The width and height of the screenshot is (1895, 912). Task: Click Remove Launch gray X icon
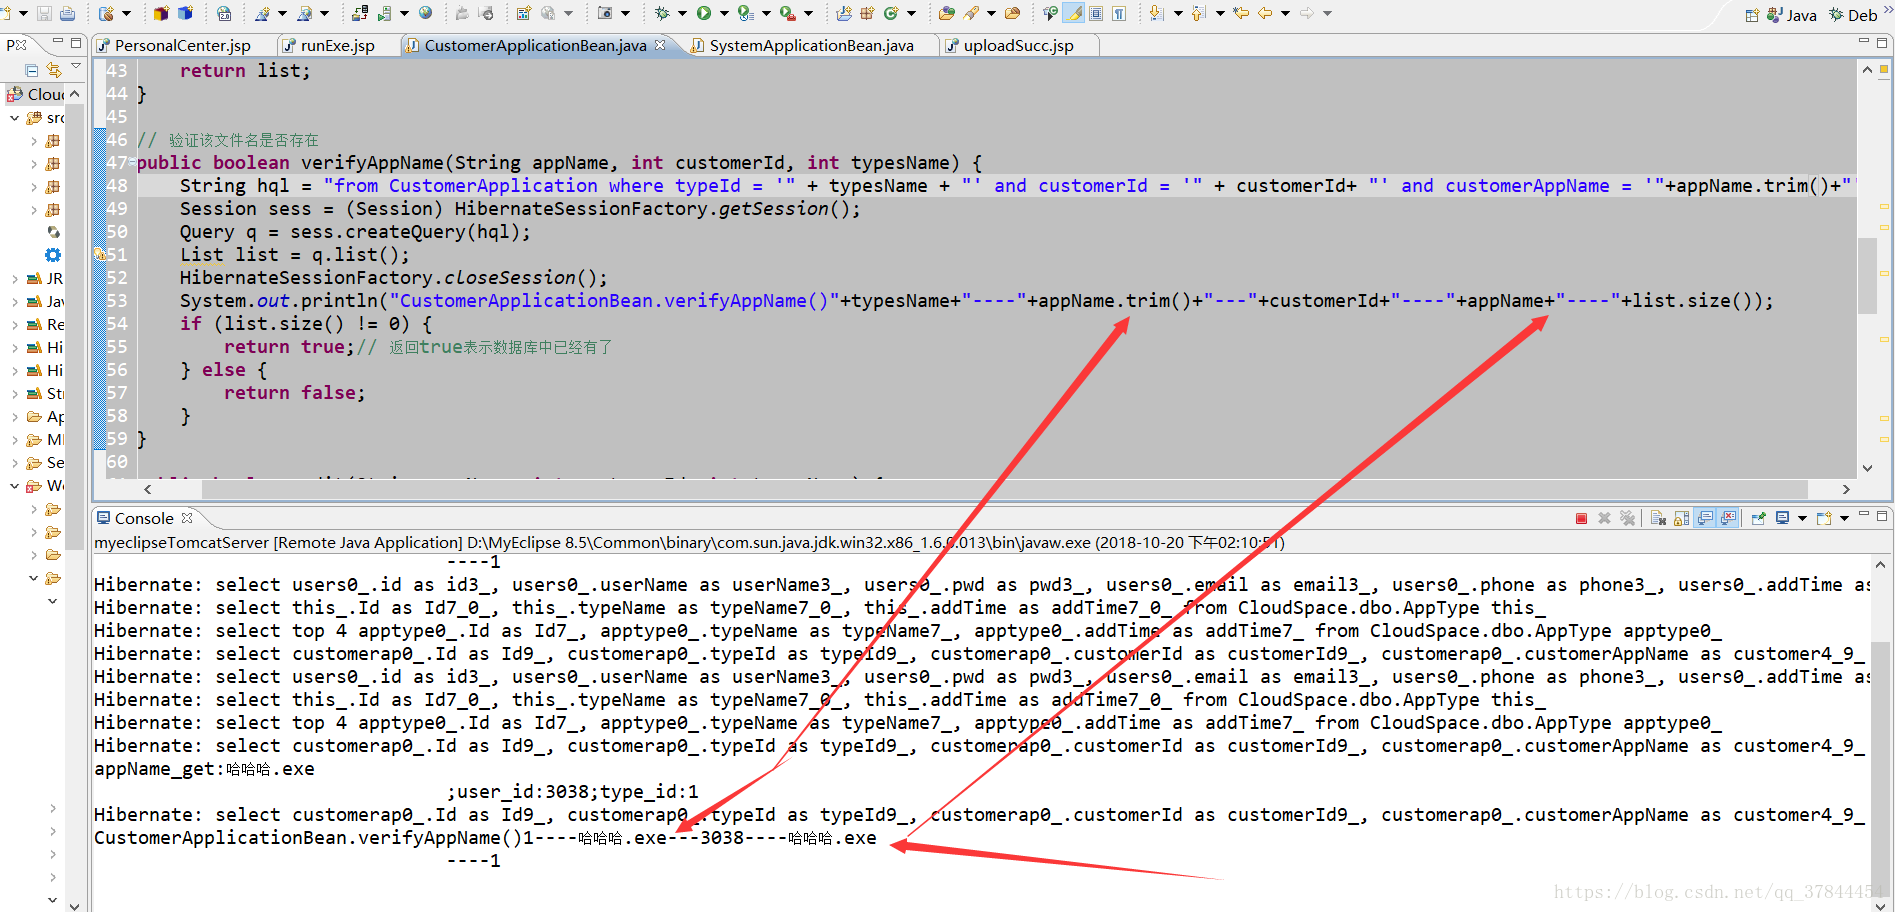(x=1604, y=518)
